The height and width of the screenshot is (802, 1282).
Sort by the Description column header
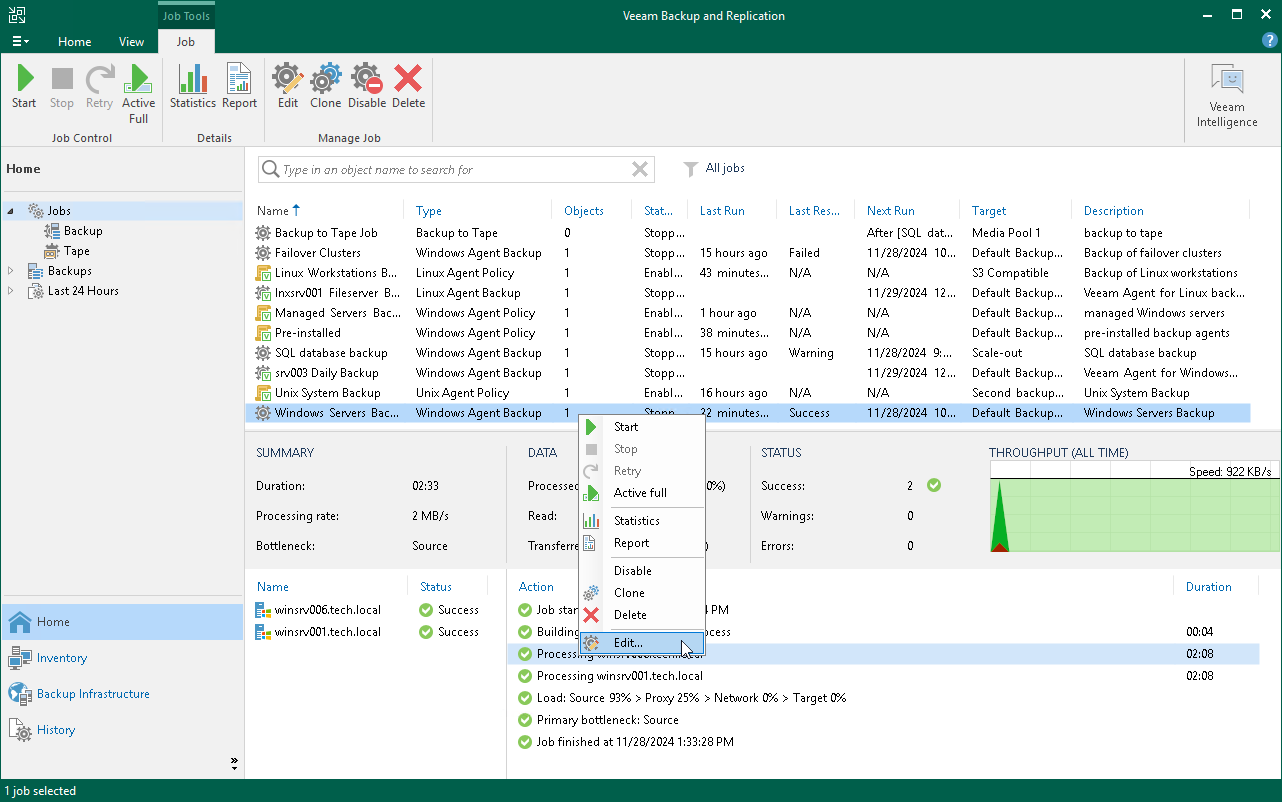point(1113,211)
